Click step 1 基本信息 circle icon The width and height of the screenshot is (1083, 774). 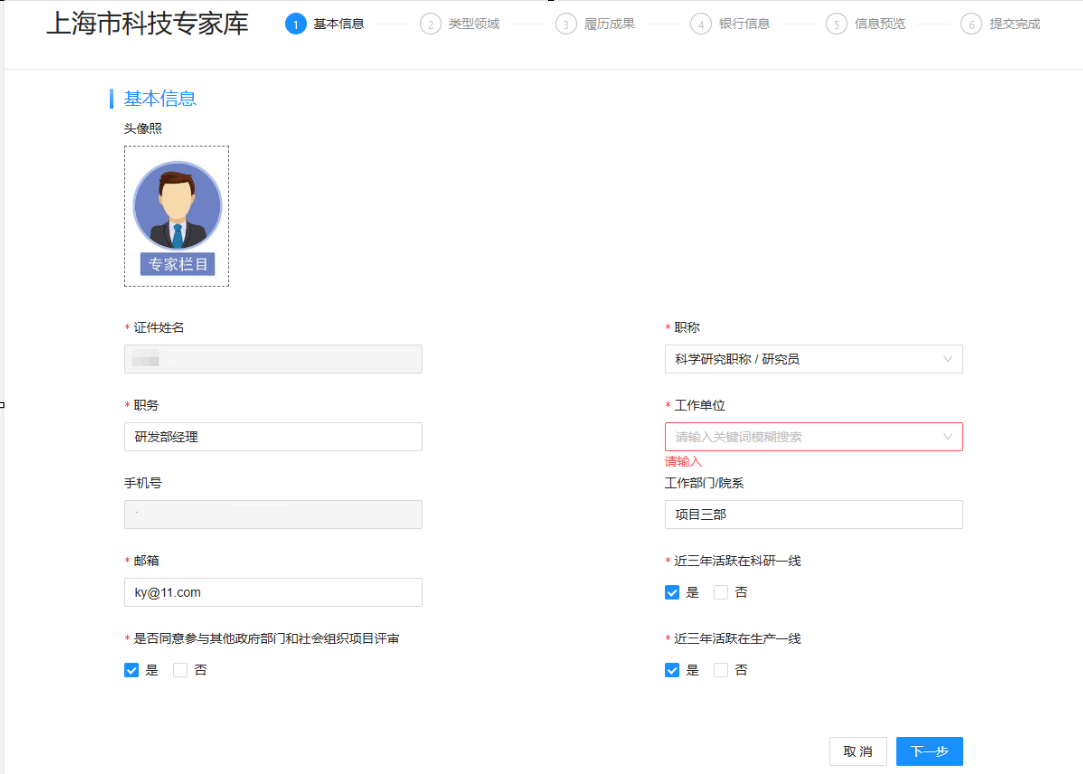295,24
